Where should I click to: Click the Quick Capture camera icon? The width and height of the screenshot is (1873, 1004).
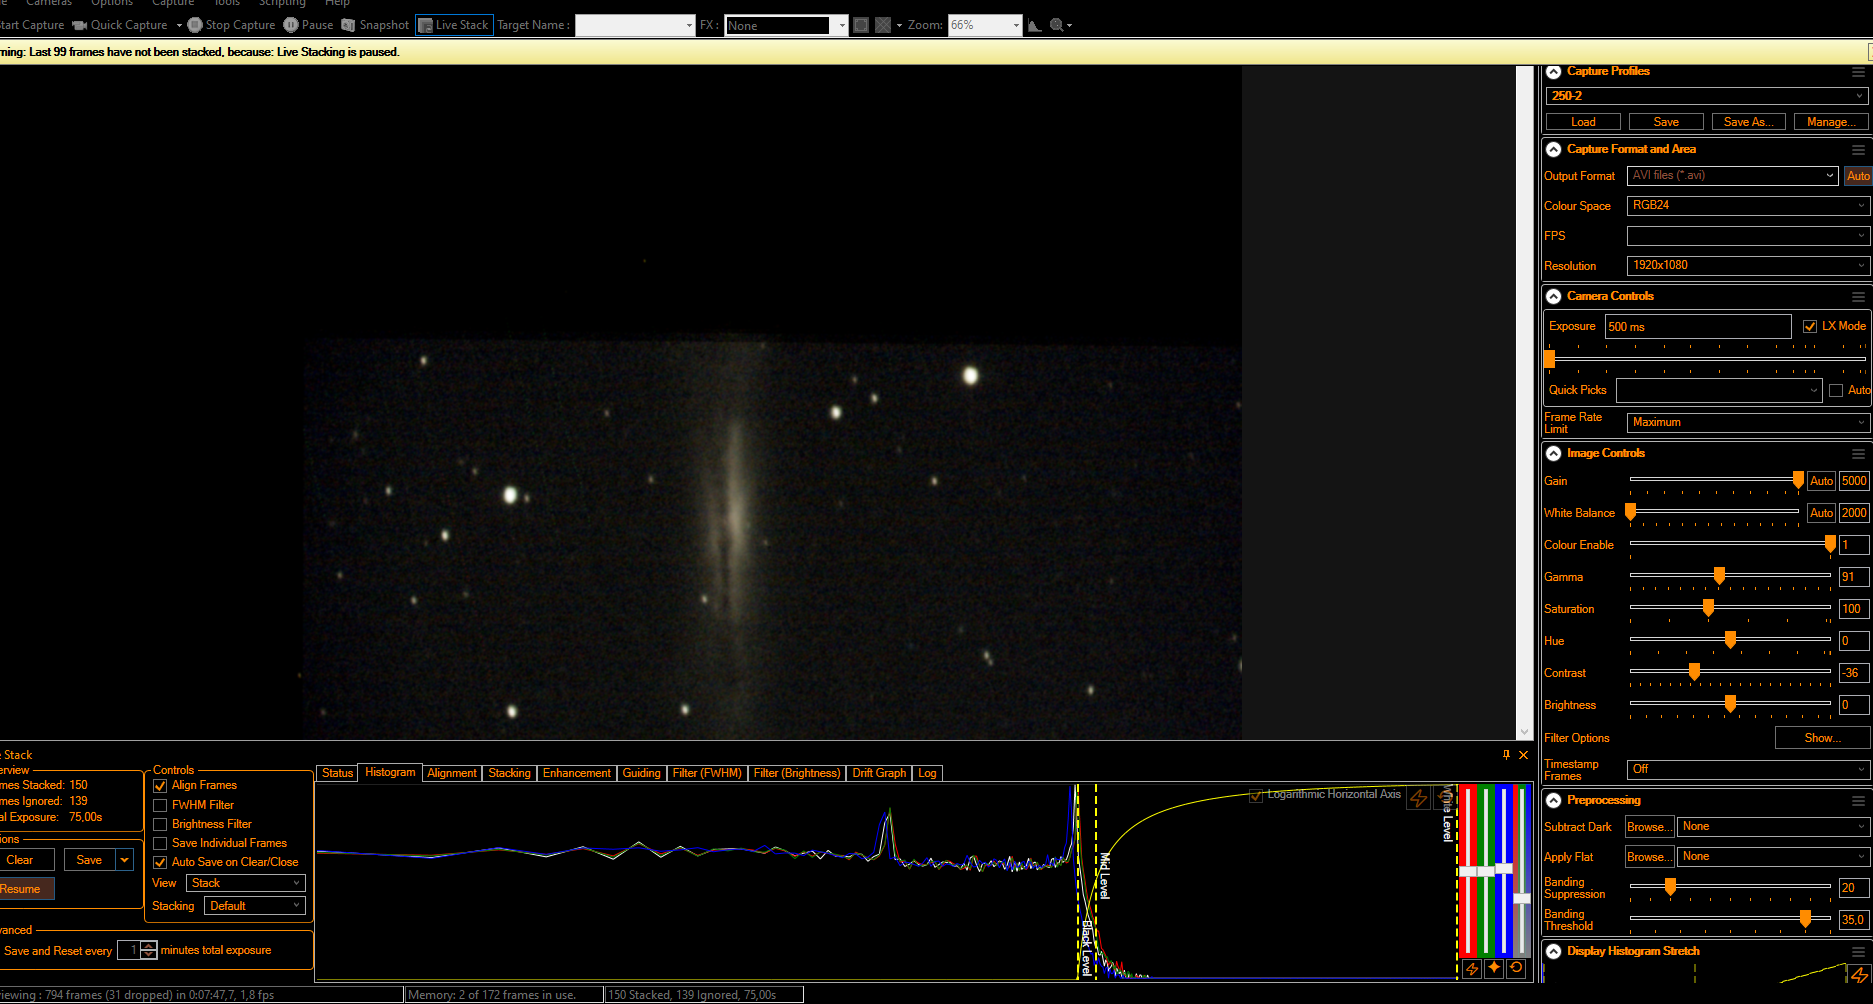click(x=79, y=25)
